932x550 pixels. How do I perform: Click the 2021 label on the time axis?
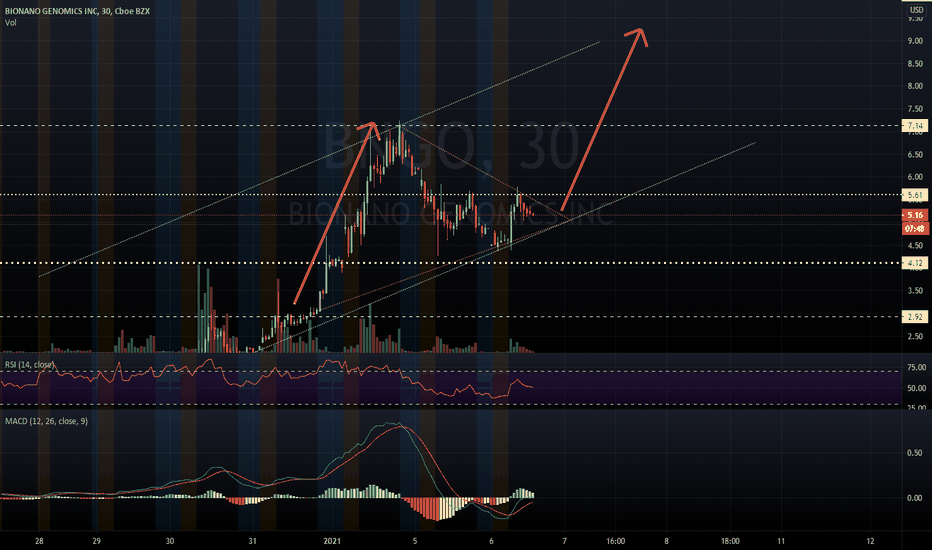coord(332,541)
